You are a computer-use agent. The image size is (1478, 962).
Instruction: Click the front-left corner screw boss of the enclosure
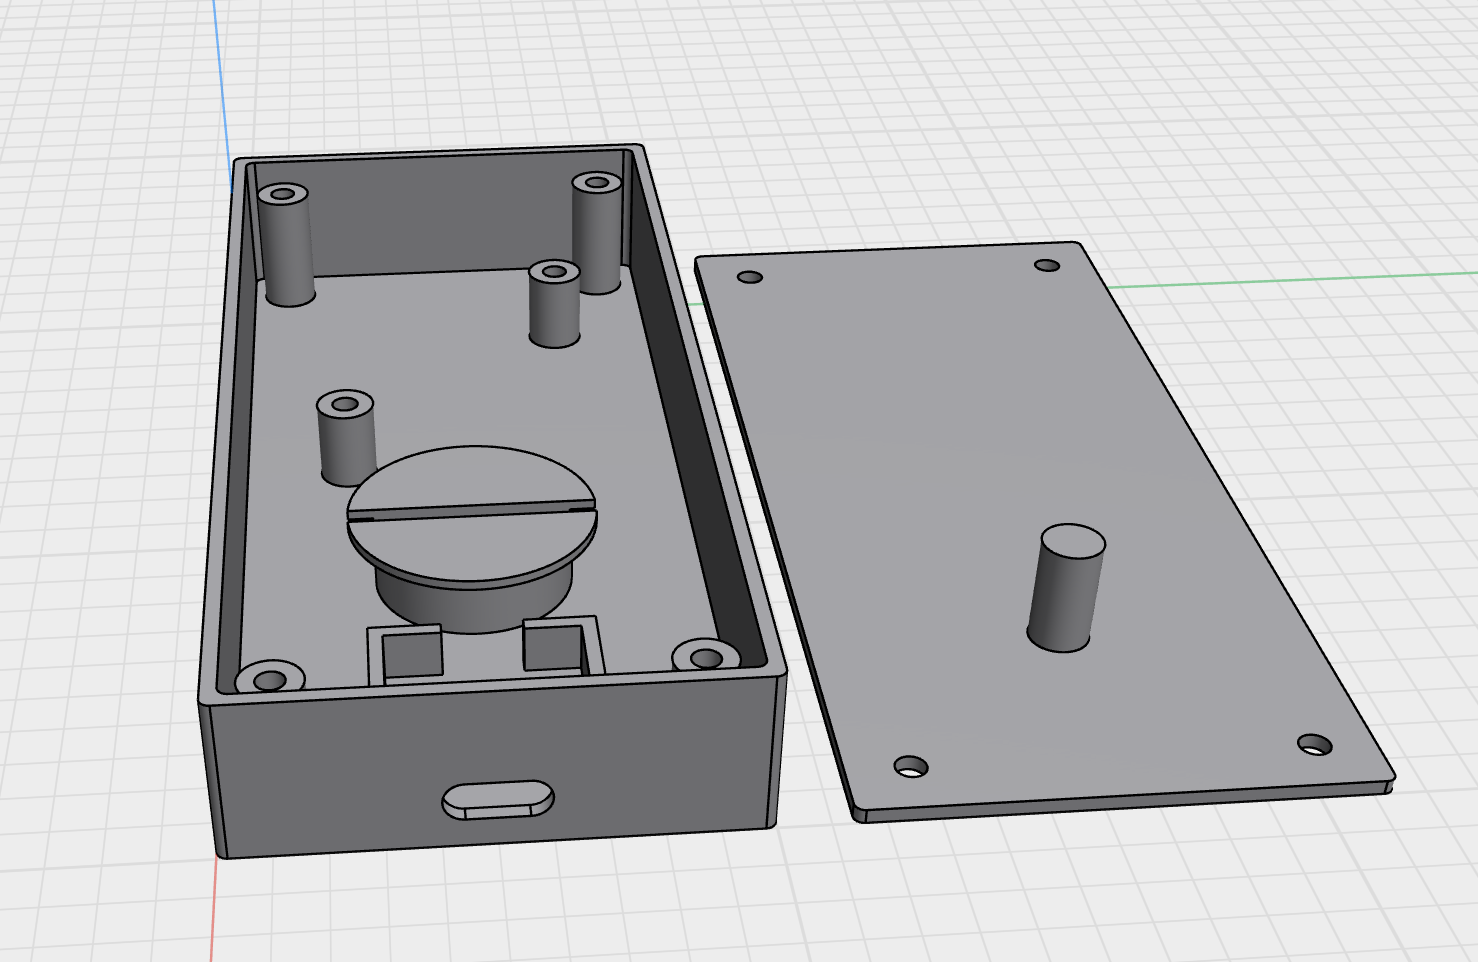click(270, 677)
